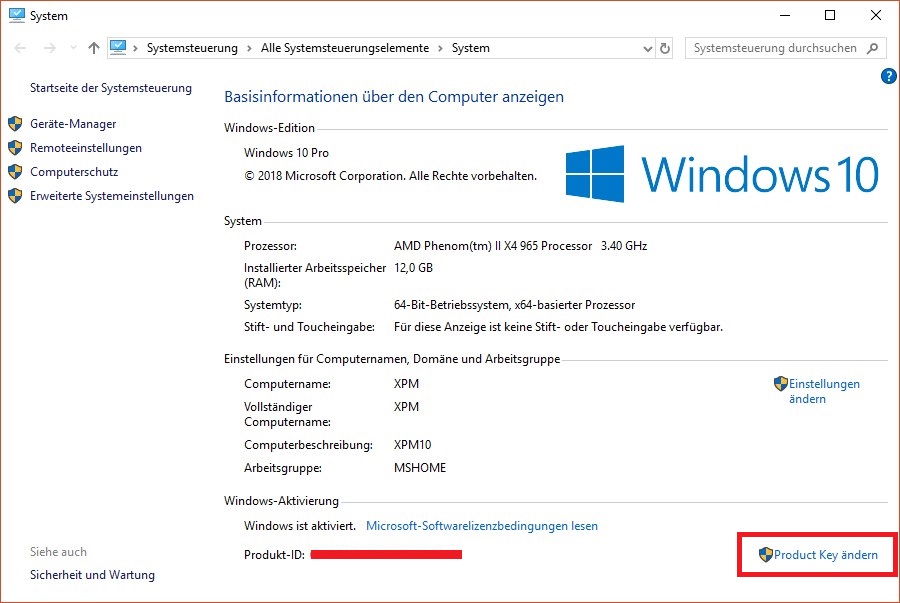Read the Microsoft-Softwarelizenzbedingungen link

coord(482,526)
